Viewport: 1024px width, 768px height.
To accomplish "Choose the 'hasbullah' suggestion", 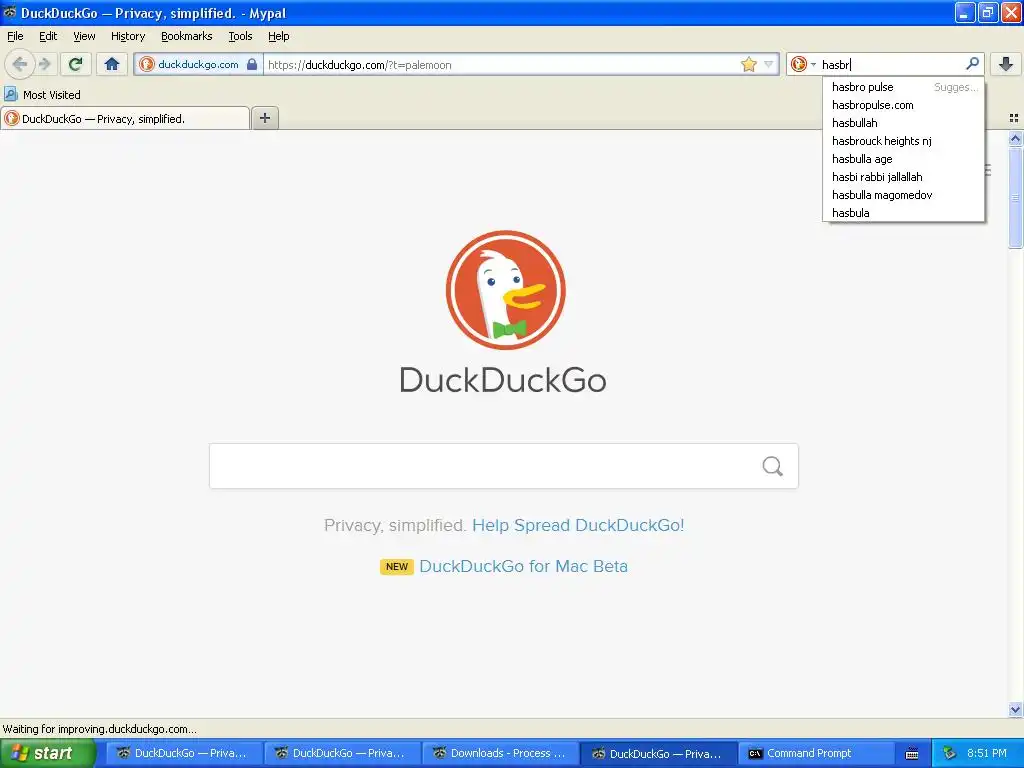I will click(x=903, y=123).
